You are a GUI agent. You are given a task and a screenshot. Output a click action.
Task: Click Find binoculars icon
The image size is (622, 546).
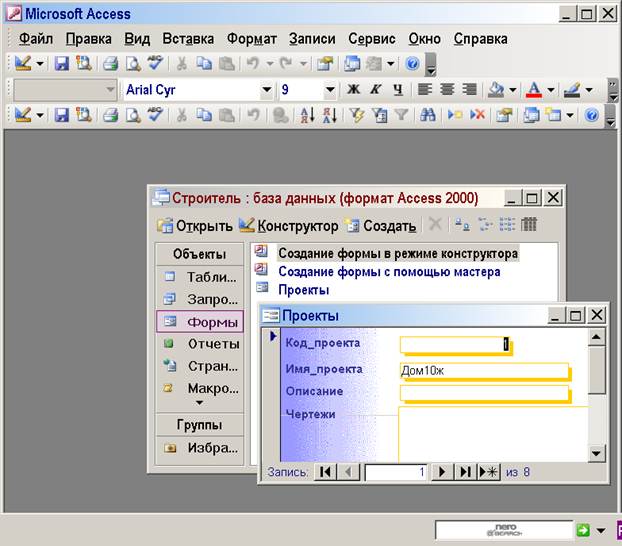(x=428, y=115)
